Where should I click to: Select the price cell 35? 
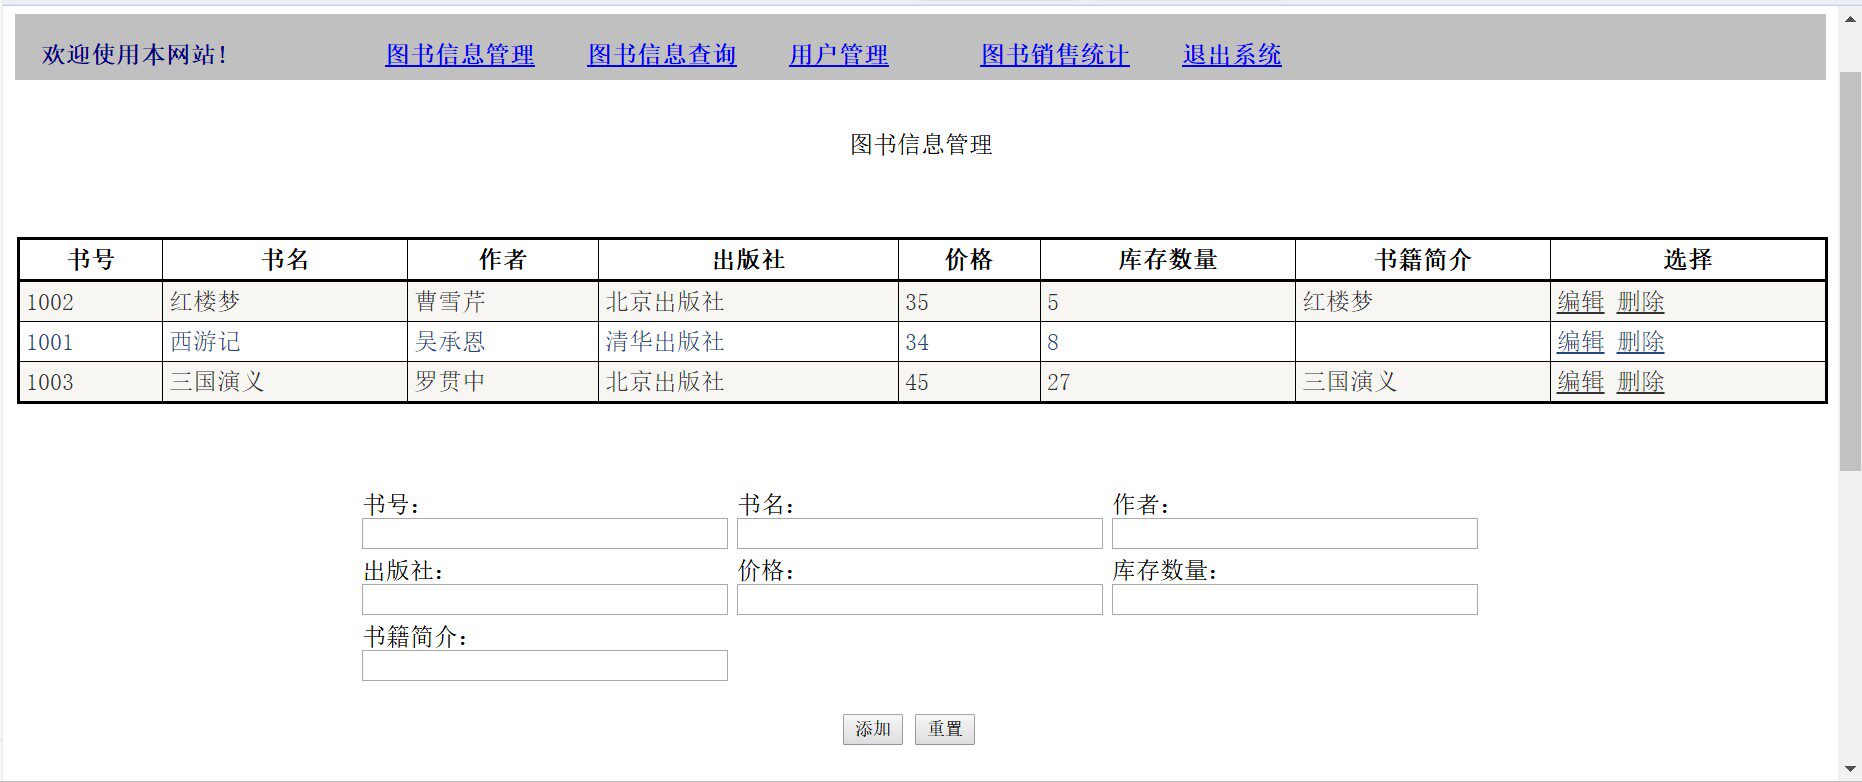(969, 301)
